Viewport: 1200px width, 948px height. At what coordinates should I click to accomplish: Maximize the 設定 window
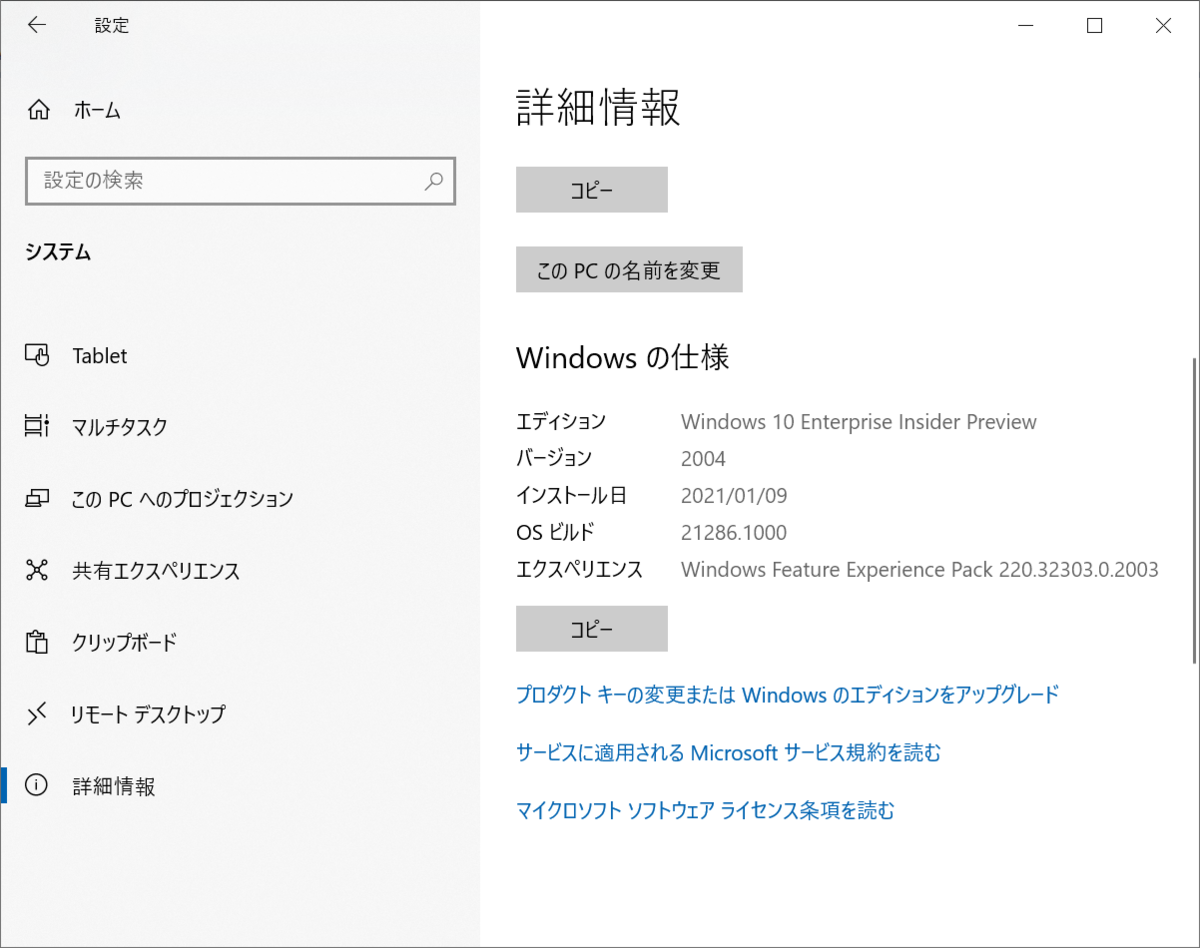click(1094, 26)
